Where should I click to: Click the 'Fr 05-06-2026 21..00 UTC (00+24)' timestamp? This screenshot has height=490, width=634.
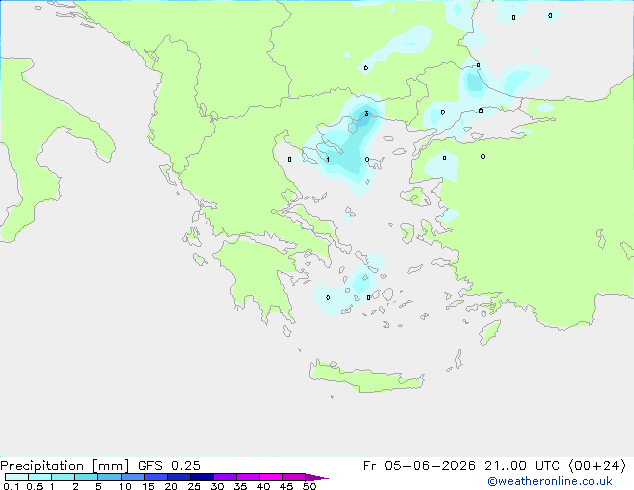coord(494,466)
